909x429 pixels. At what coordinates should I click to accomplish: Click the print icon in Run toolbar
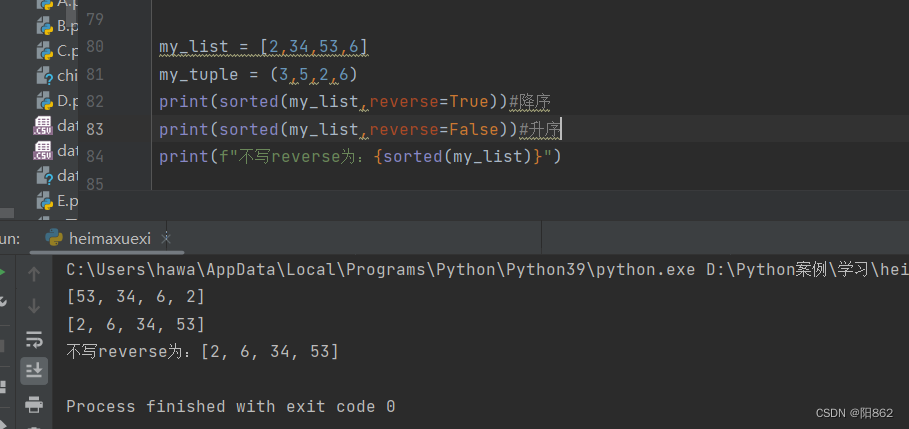pos(34,403)
